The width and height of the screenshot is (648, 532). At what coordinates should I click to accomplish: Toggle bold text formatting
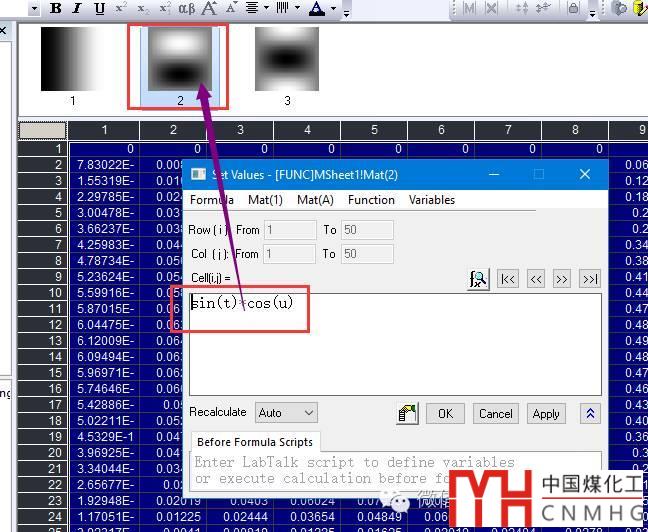pyautogui.click(x=55, y=8)
